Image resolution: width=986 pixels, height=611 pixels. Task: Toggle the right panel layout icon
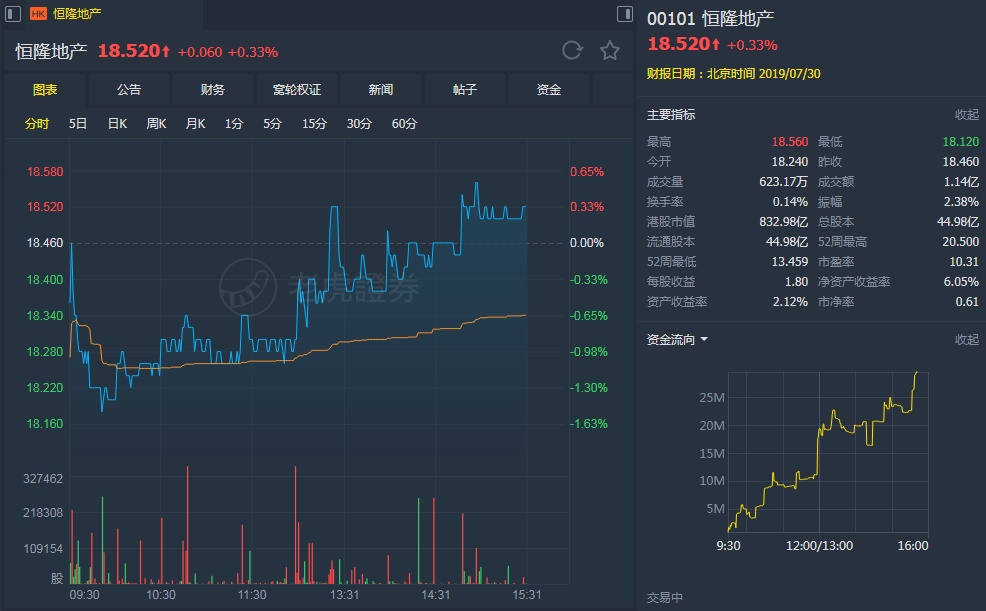(x=624, y=13)
